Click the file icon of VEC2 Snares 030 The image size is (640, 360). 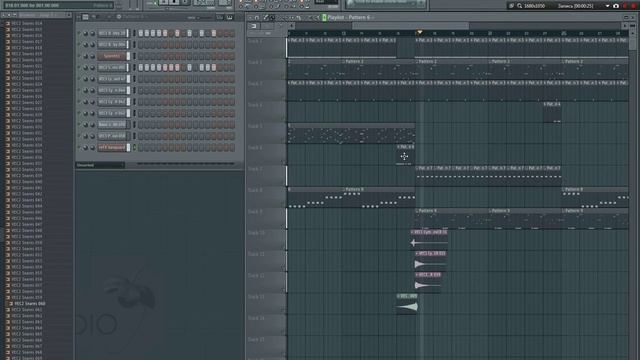[x=7, y=121]
